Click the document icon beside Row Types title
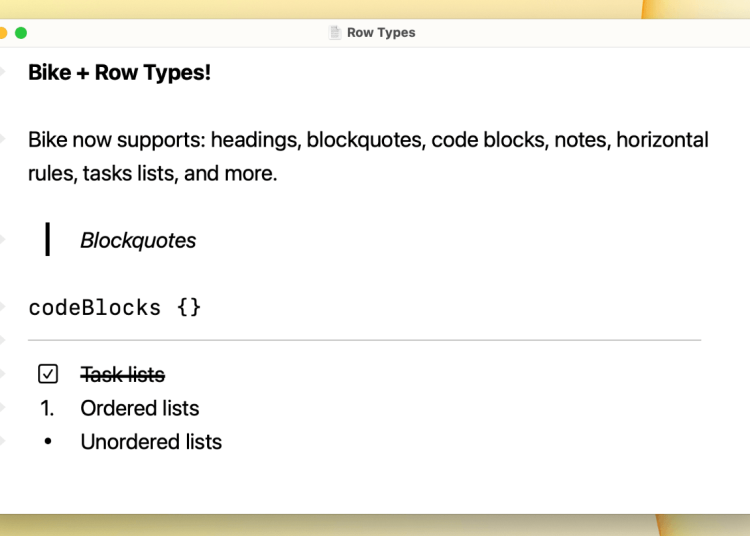The height and width of the screenshot is (536, 750). pos(335,33)
